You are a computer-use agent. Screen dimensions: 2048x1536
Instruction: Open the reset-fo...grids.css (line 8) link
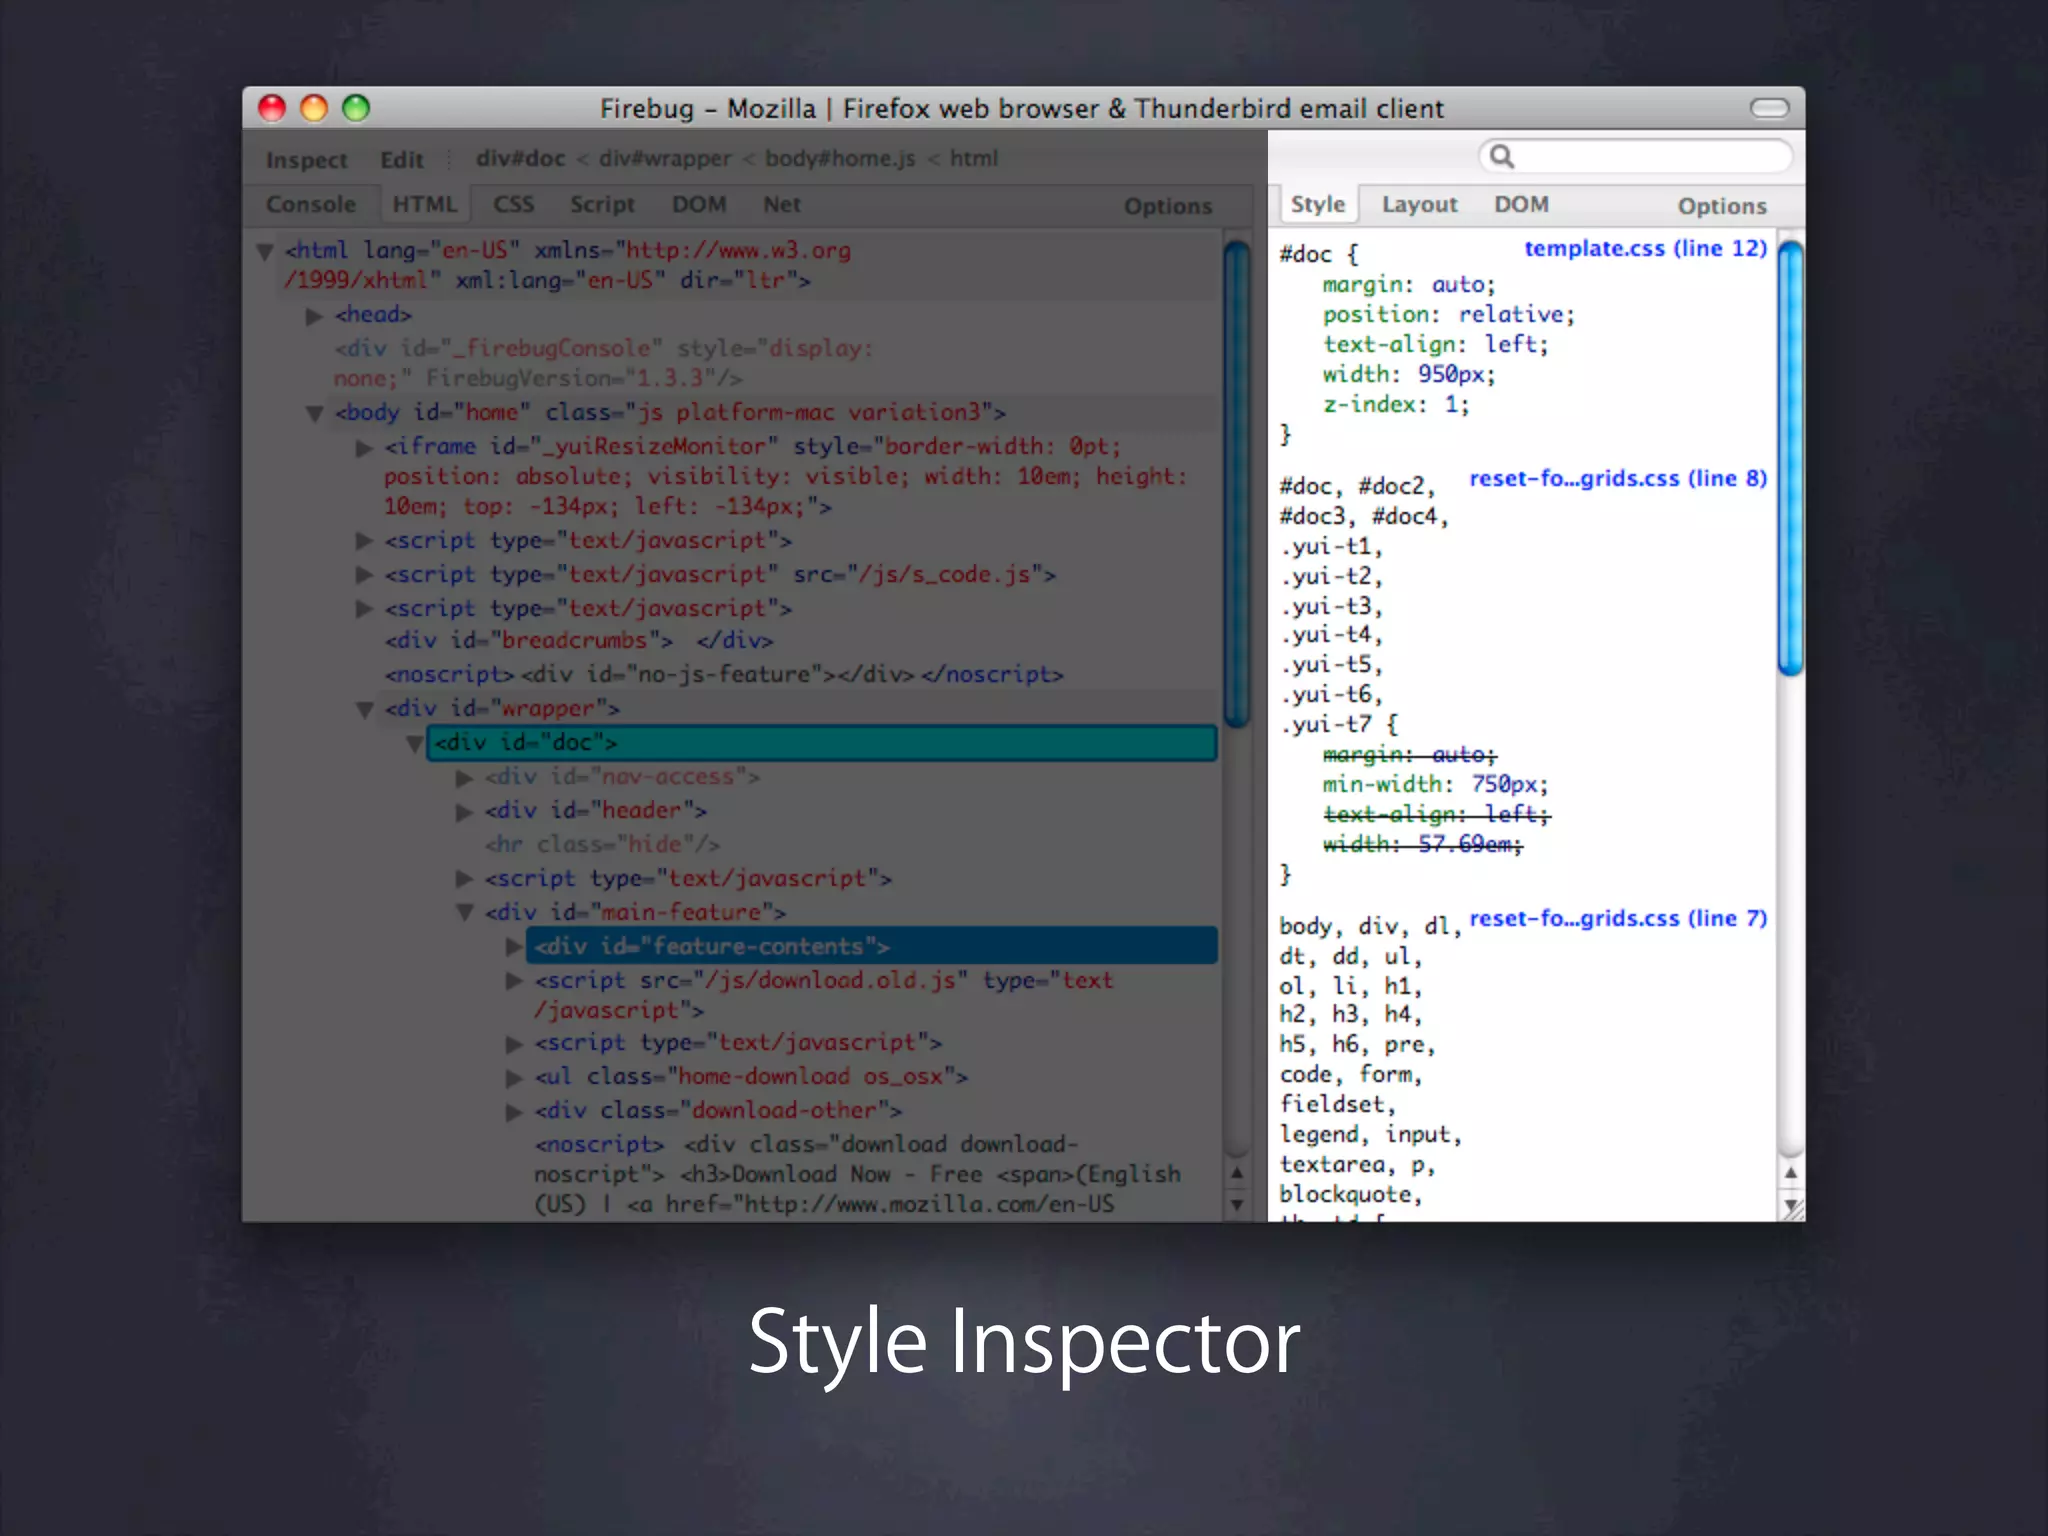tap(1617, 478)
